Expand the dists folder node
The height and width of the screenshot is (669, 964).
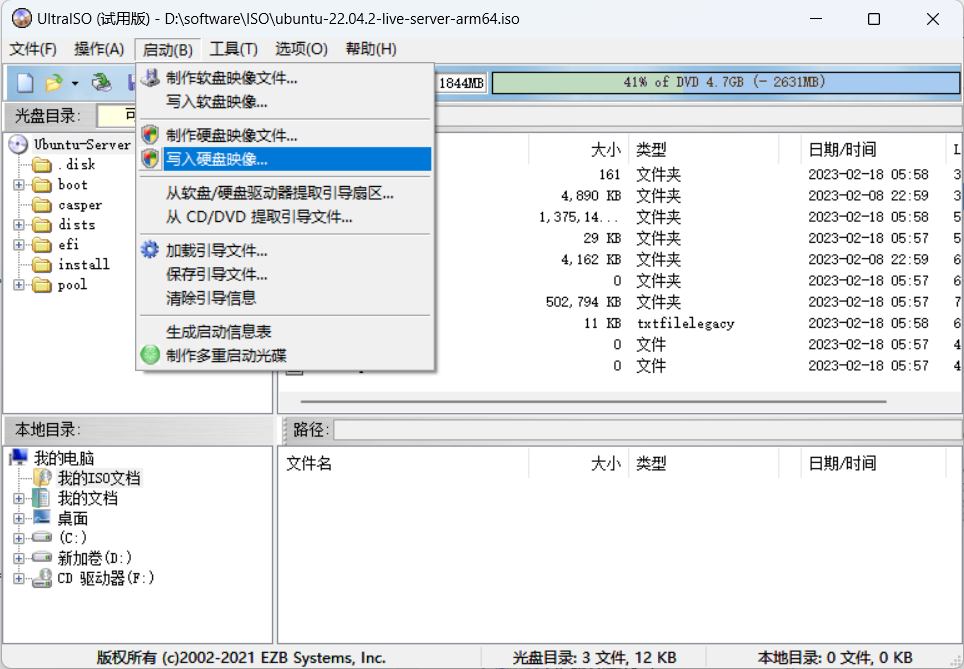pos(19,225)
